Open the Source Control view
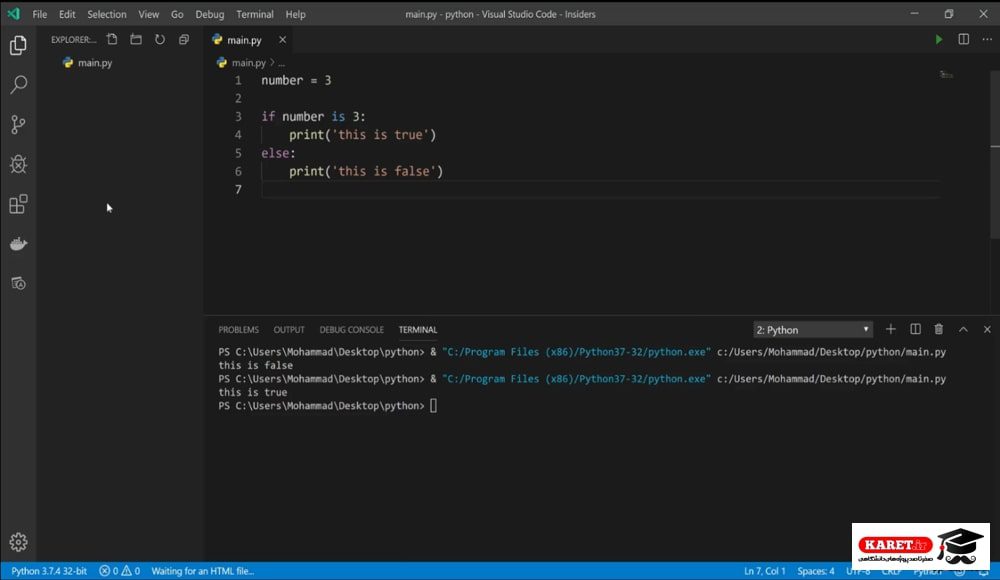Viewport: 1000px width, 580px height. (x=18, y=124)
